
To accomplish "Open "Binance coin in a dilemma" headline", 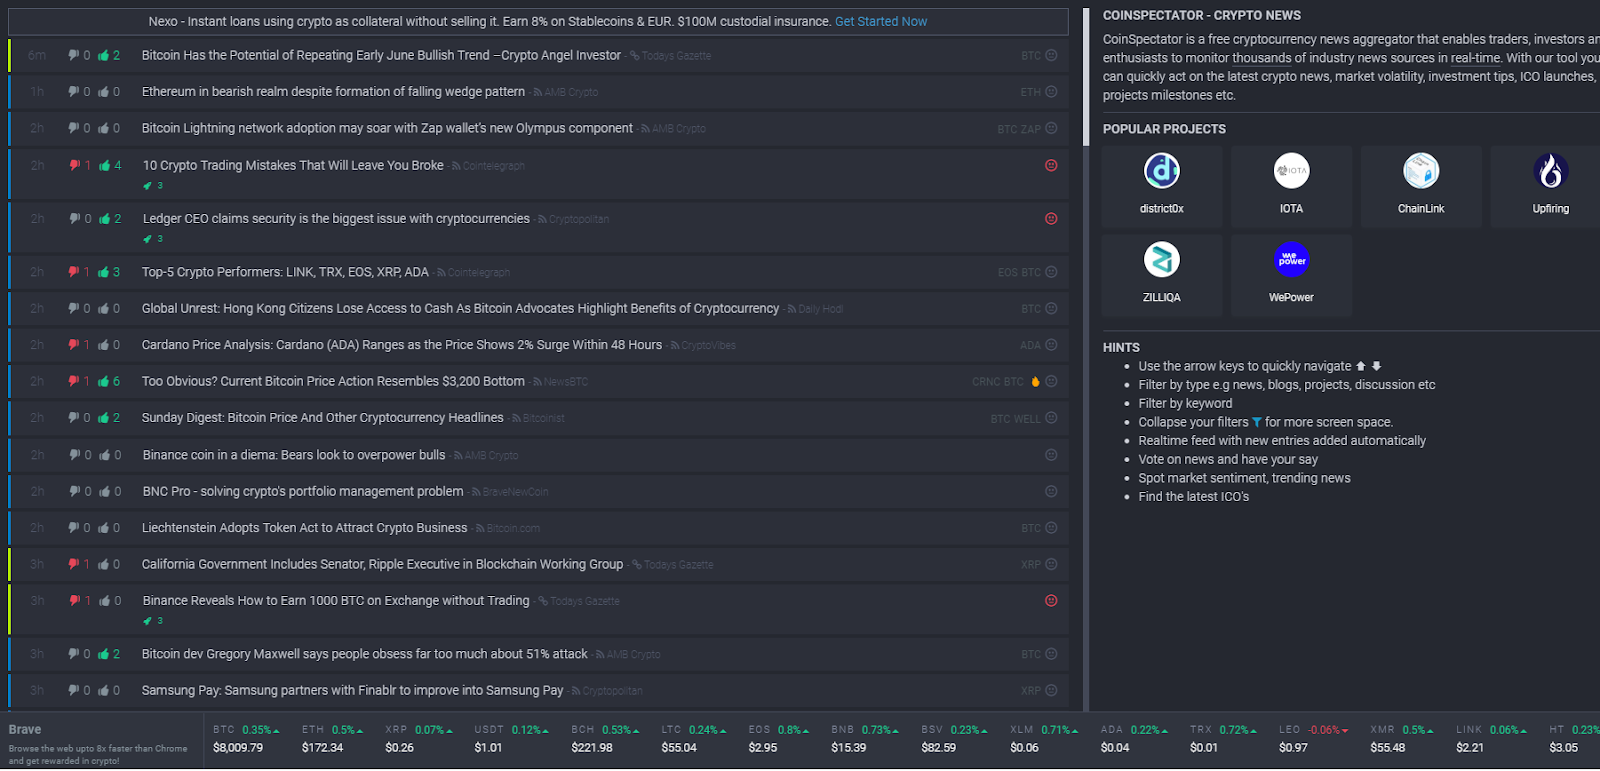I will 294,455.
